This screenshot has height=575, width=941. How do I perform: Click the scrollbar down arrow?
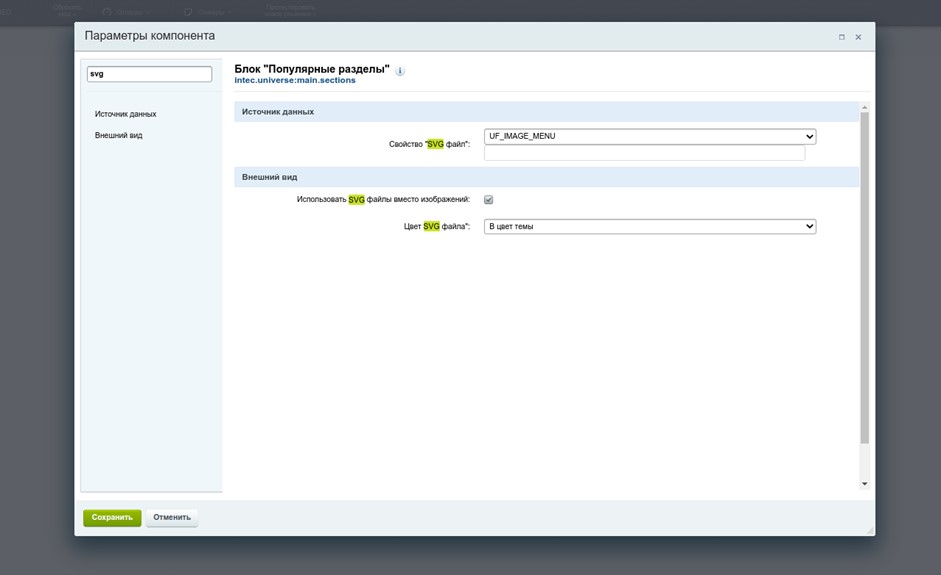tap(865, 484)
